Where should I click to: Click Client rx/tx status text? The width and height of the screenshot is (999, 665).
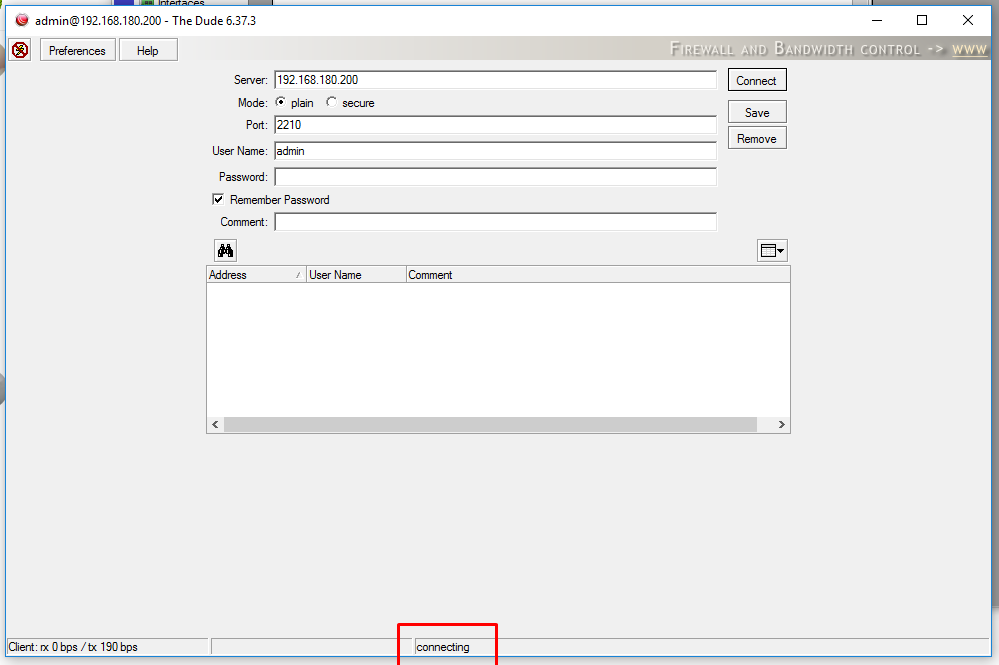(x=73, y=647)
